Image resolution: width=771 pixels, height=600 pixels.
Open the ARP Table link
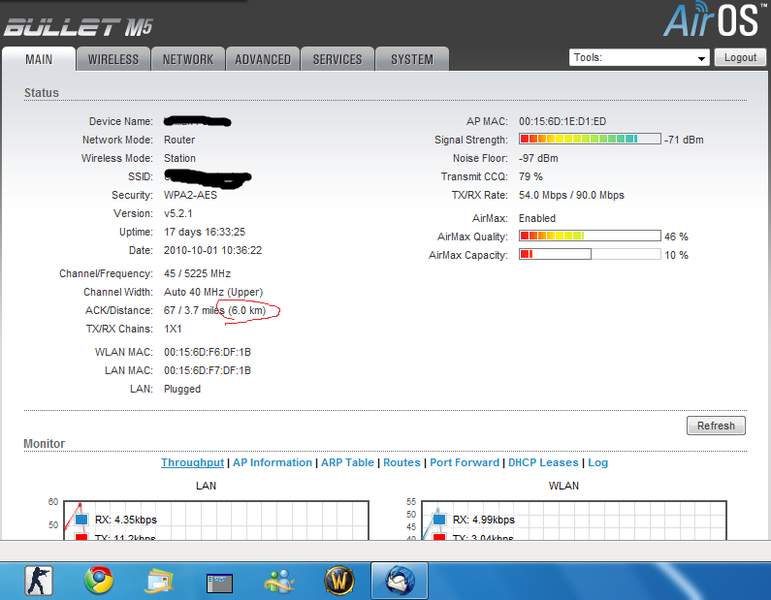(348, 462)
